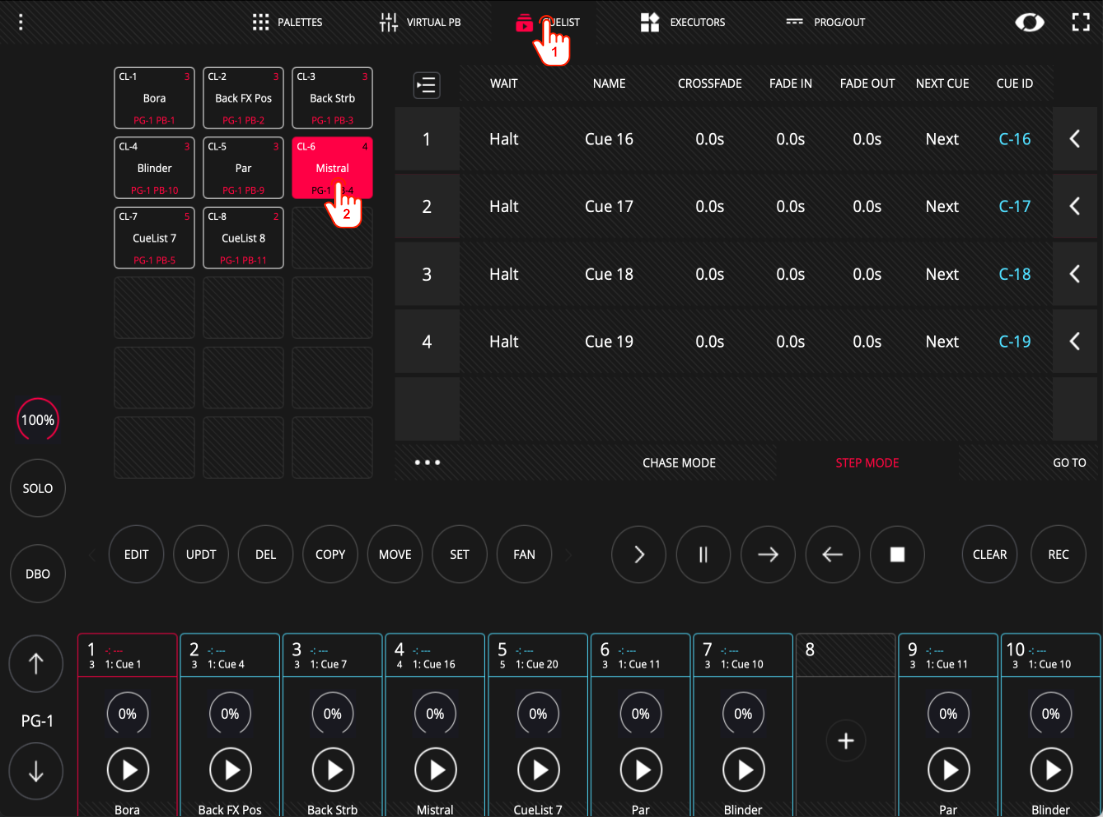Screen dimensions: 1103x817
Task: Toggle SOLO mode
Action: 37,488
